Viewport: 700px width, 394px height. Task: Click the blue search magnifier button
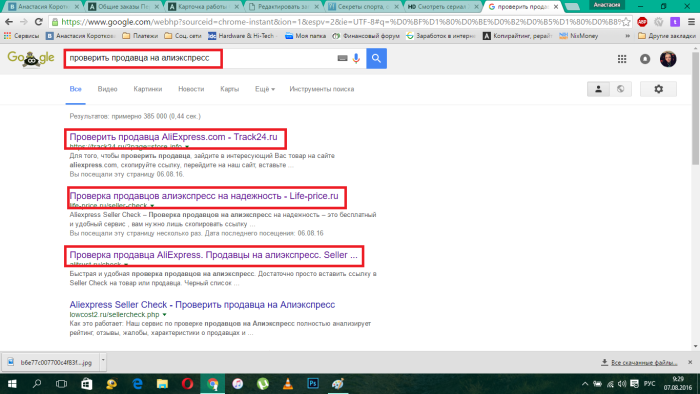(376, 58)
